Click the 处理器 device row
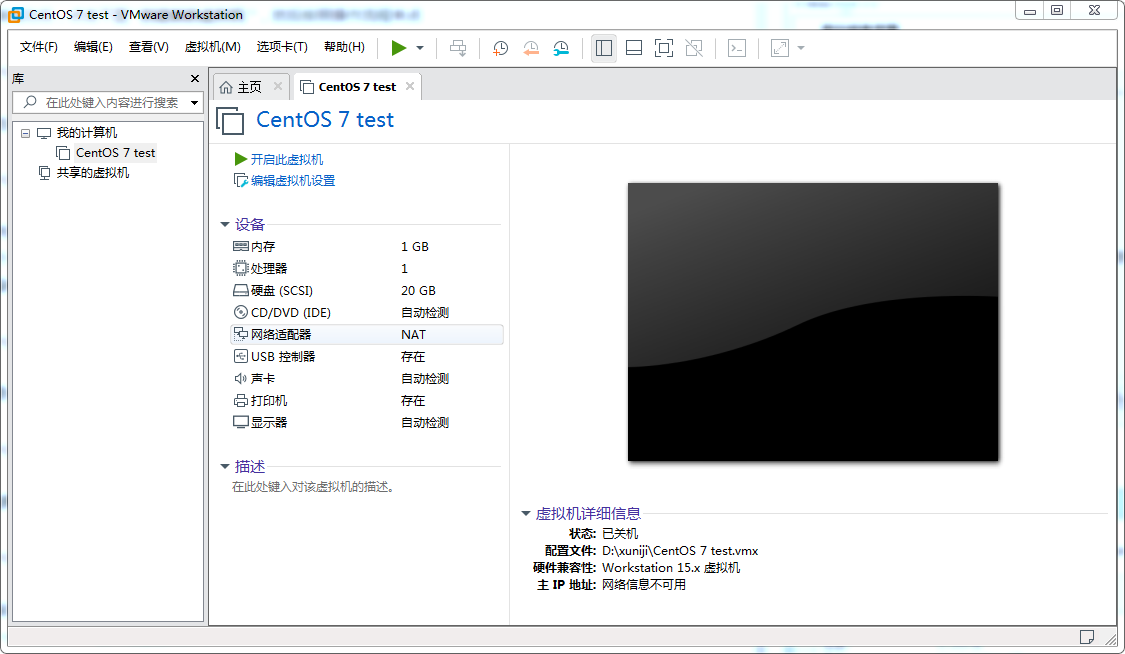 click(367, 268)
